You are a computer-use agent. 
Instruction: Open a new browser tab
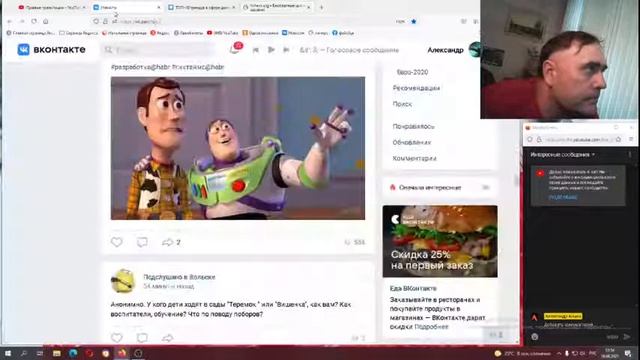coord(321,7)
